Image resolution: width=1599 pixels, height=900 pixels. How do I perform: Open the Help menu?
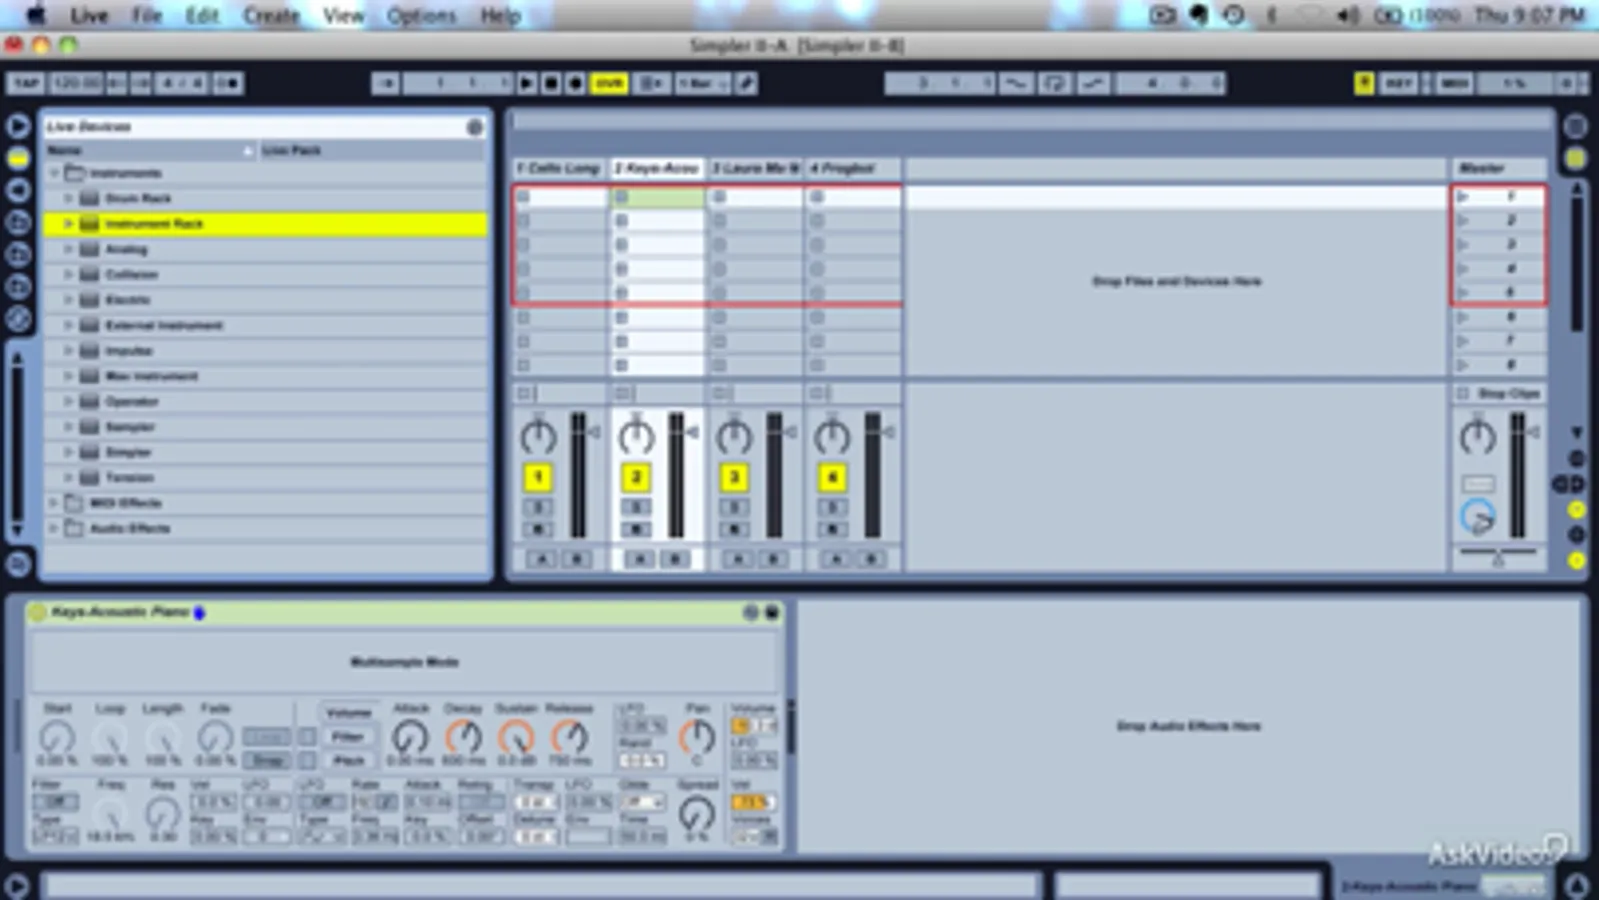point(500,15)
